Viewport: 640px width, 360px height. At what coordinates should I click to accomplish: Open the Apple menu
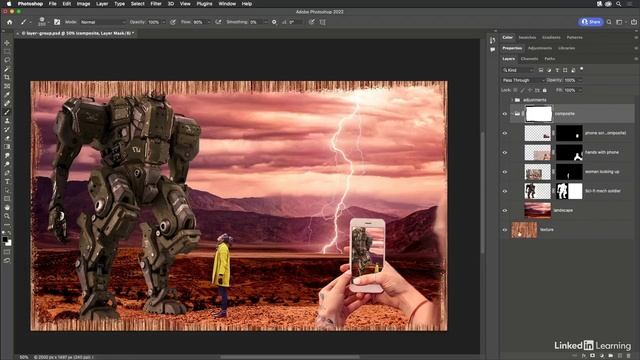(9, 4)
